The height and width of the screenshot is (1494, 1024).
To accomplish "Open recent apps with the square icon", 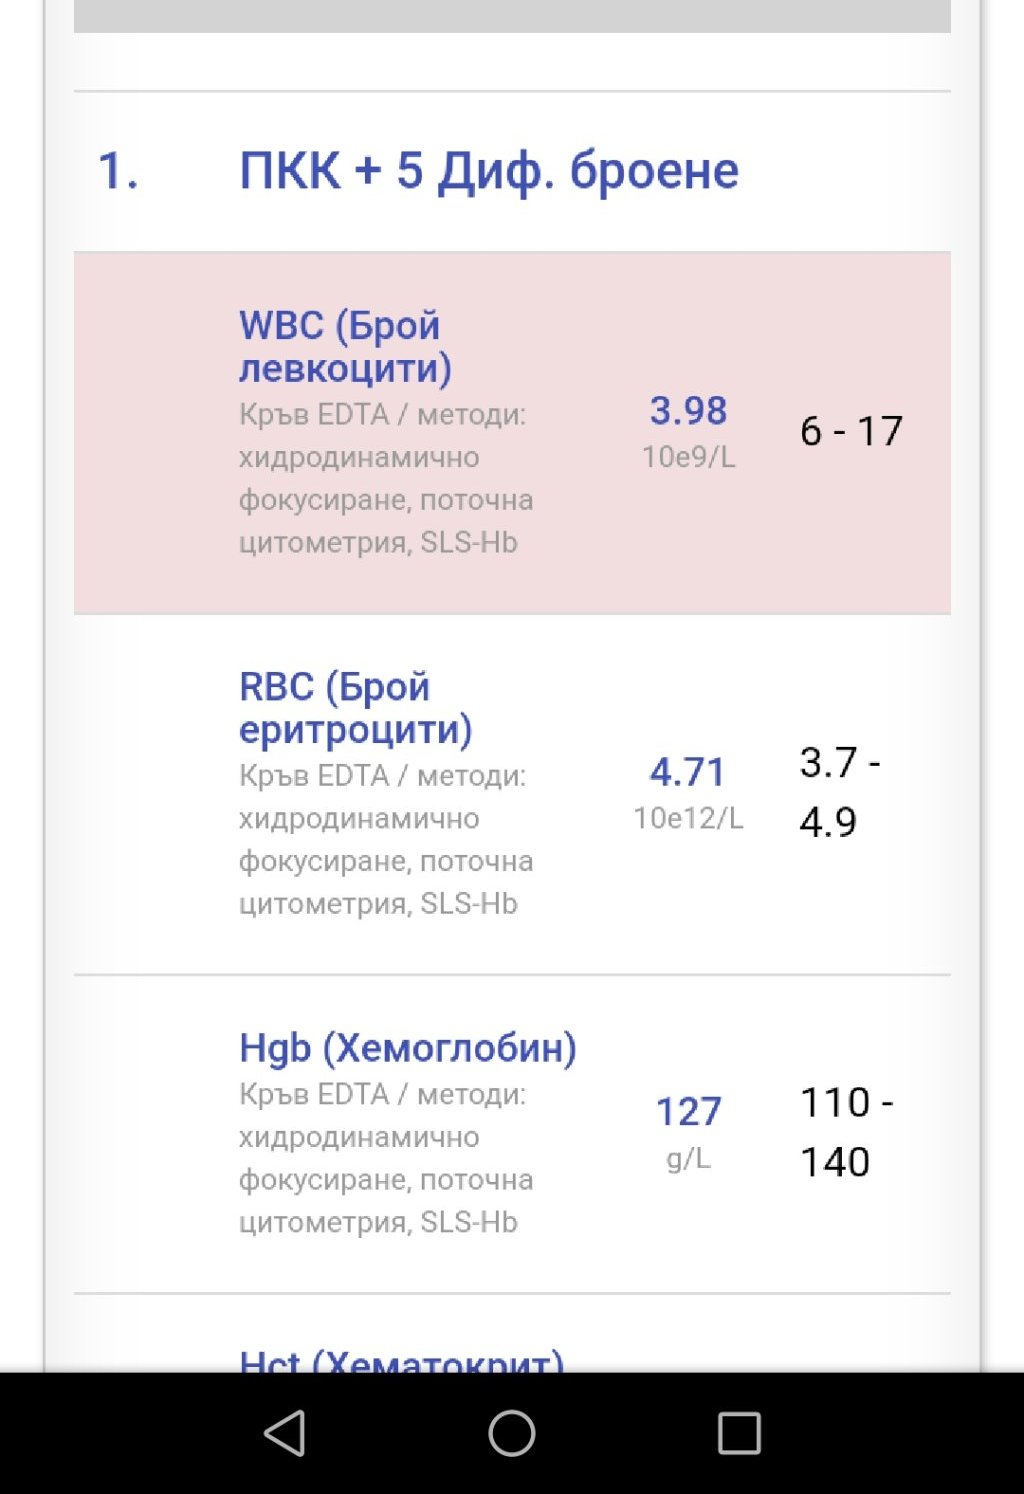I will point(739,1433).
